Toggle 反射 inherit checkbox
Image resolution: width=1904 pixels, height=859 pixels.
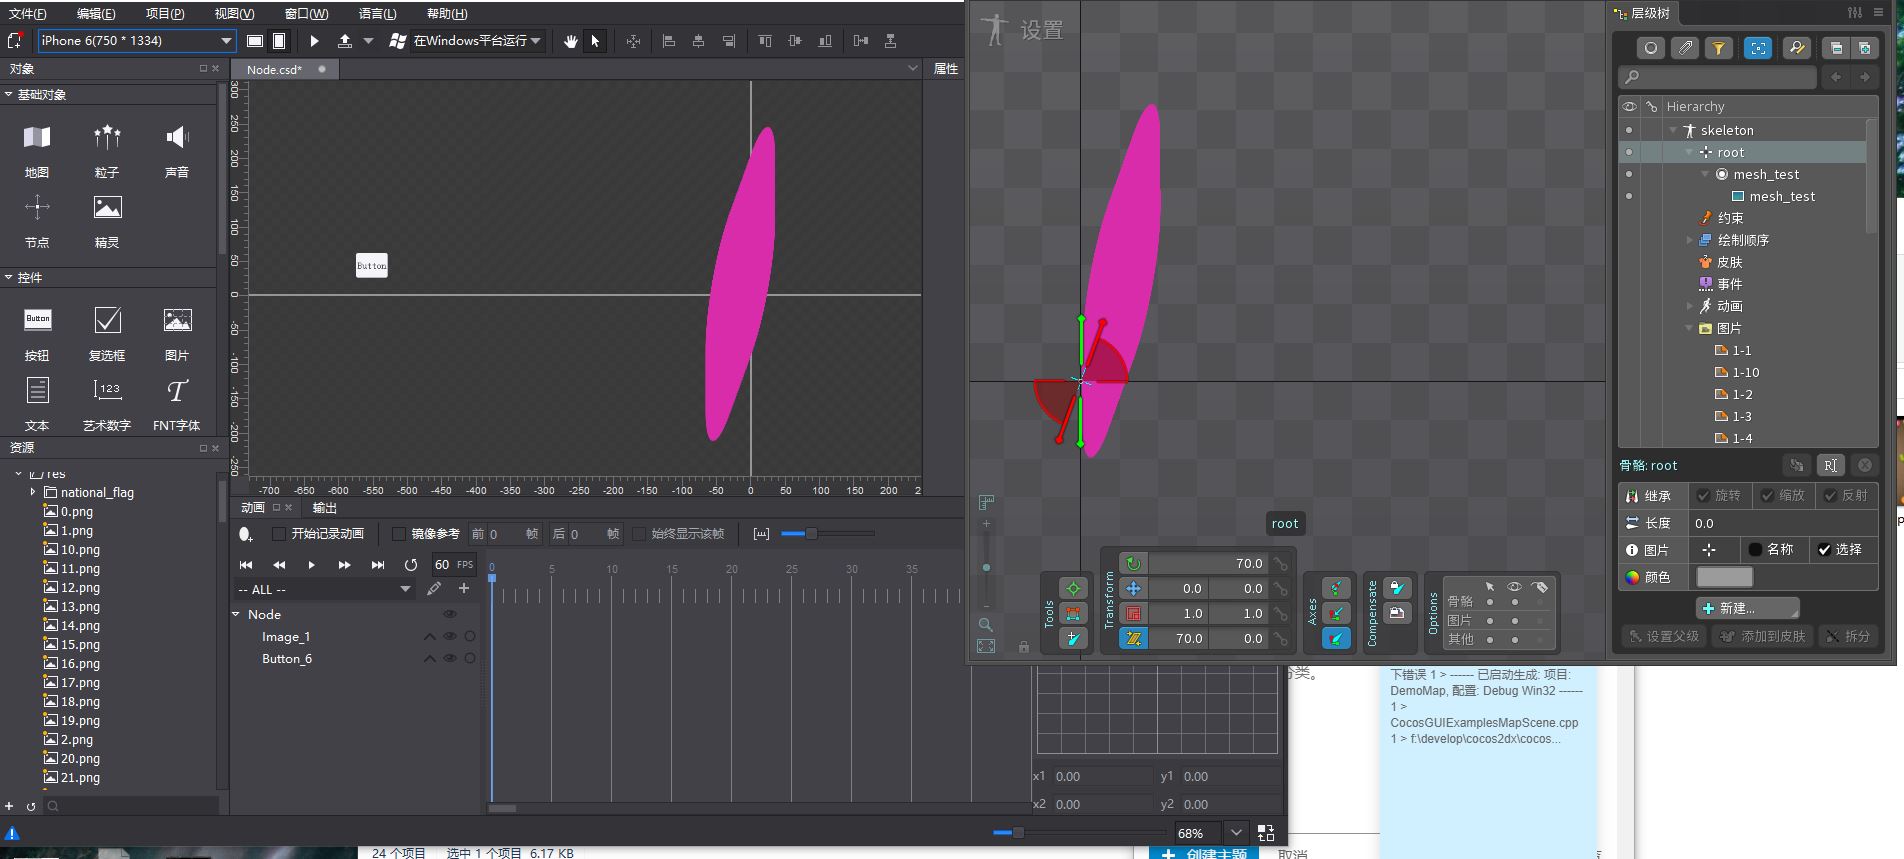1830,496
